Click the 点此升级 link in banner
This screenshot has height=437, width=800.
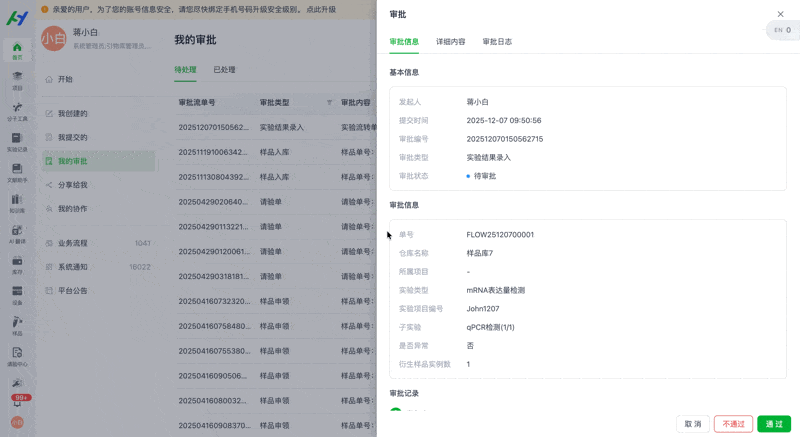321,9
